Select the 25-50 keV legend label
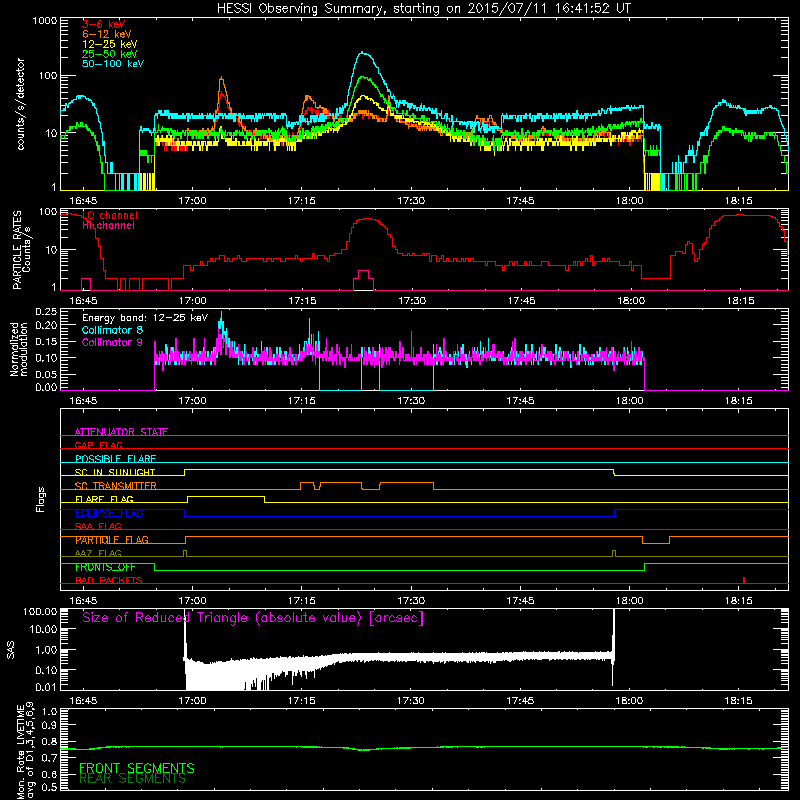This screenshot has width=800, height=800. (110, 54)
